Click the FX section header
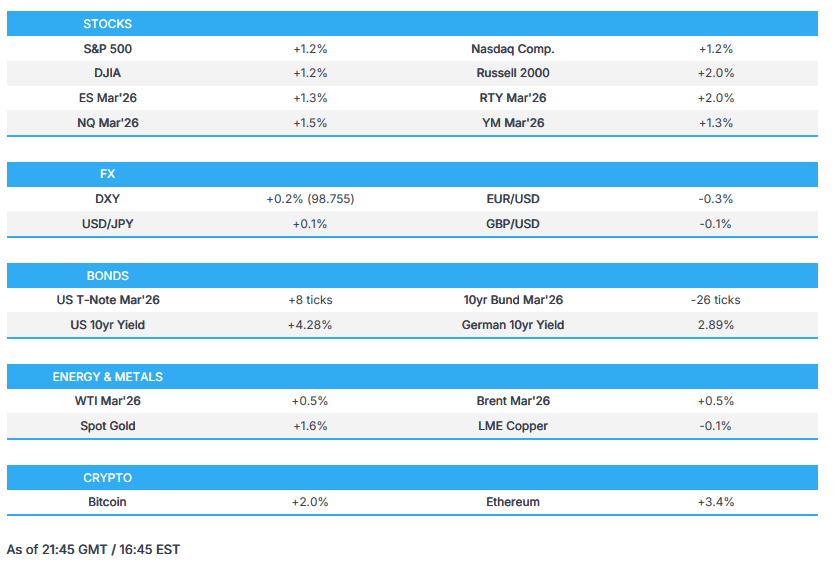 [x=107, y=174]
